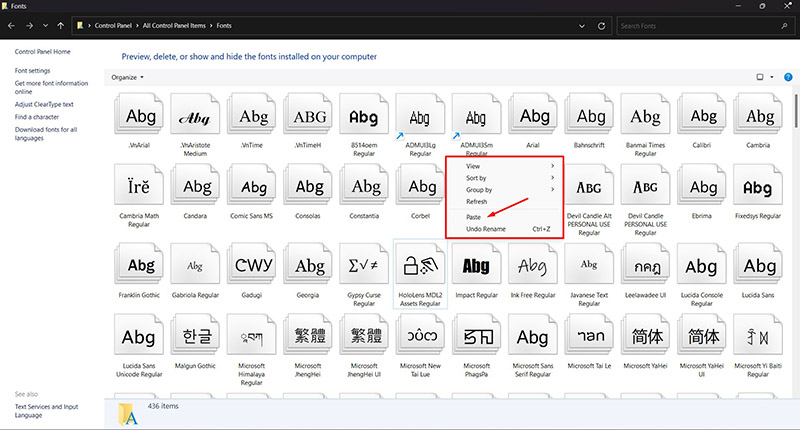Select the Cambria font icon
The height and width of the screenshot is (430, 800).
pos(758,114)
